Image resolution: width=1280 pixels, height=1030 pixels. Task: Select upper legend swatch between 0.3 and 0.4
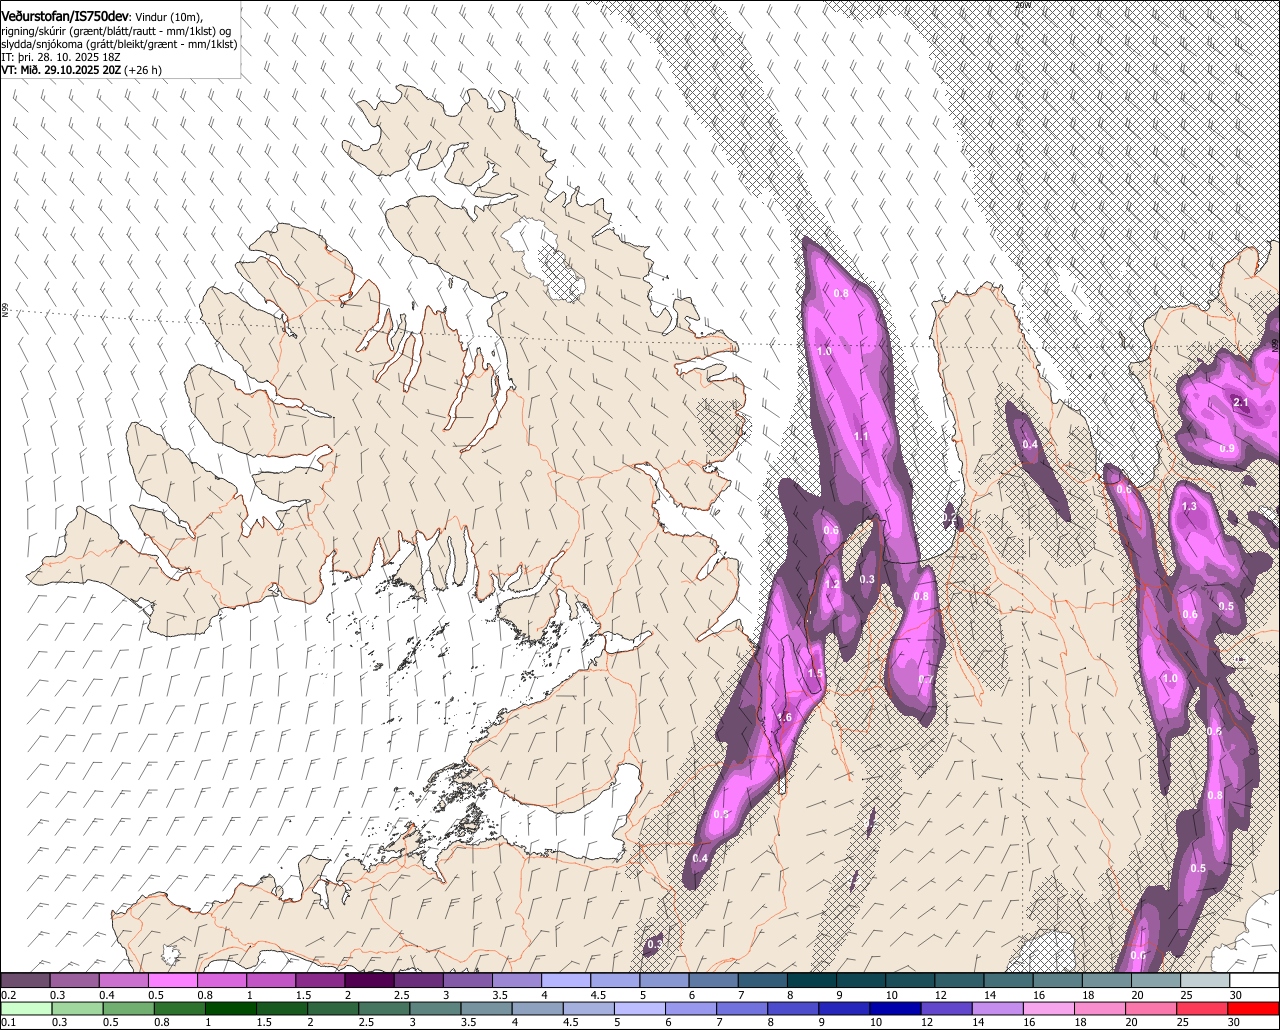coord(74,981)
